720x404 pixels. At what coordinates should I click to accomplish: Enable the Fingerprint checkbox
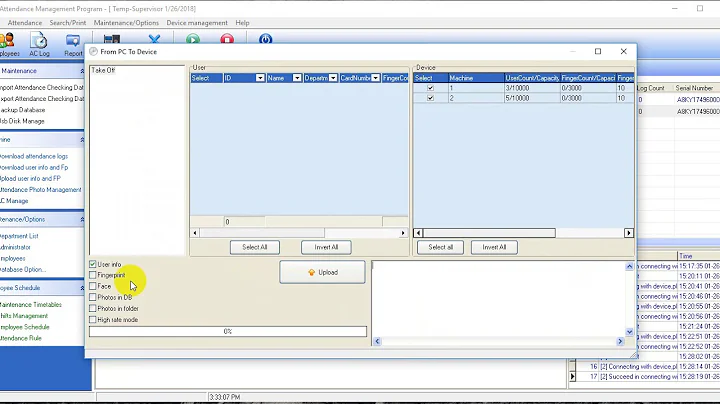[x=92, y=275]
